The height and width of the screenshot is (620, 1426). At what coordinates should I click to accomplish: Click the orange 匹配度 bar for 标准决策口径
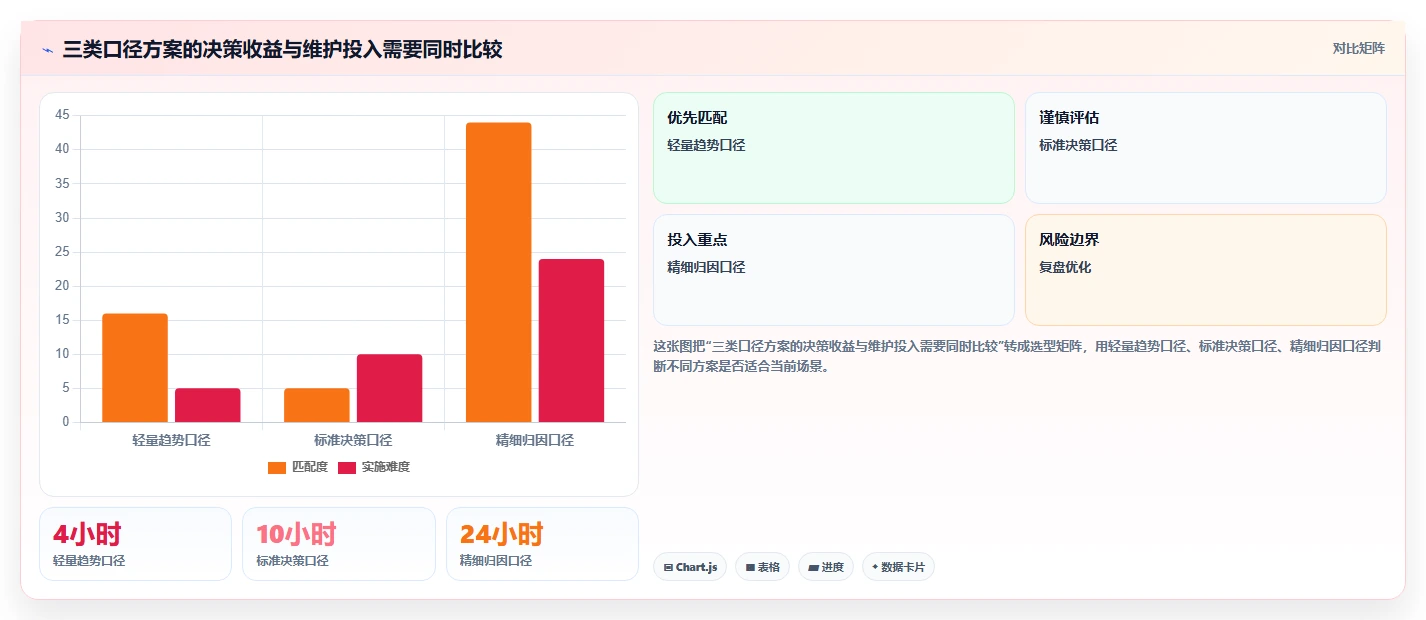pos(317,405)
